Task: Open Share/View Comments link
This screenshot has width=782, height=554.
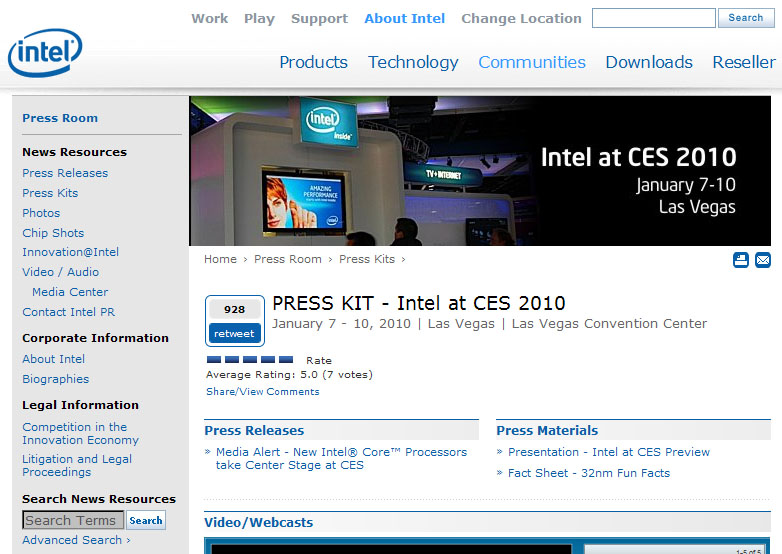Action: (x=263, y=392)
